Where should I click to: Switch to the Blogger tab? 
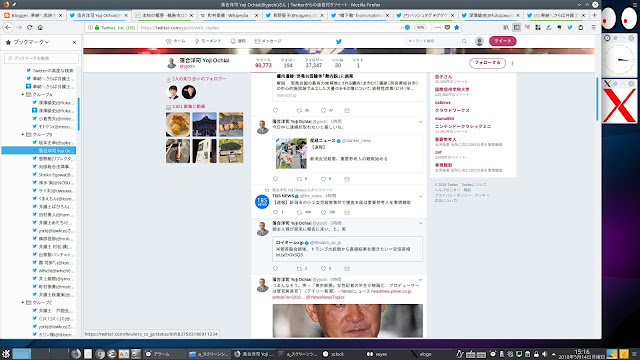[34, 15]
